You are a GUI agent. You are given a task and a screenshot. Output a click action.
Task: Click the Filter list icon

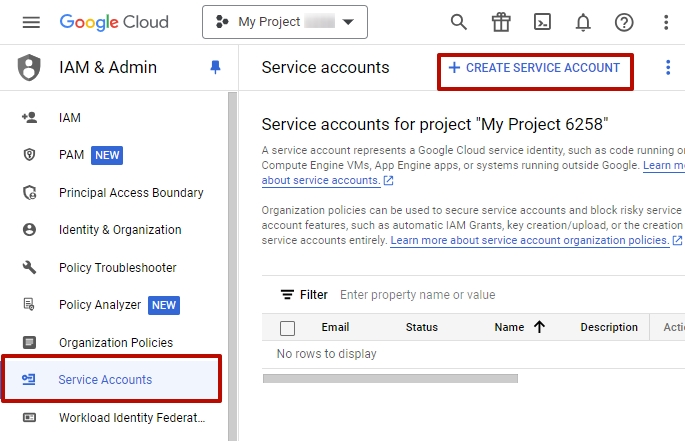pyautogui.click(x=287, y=295)
